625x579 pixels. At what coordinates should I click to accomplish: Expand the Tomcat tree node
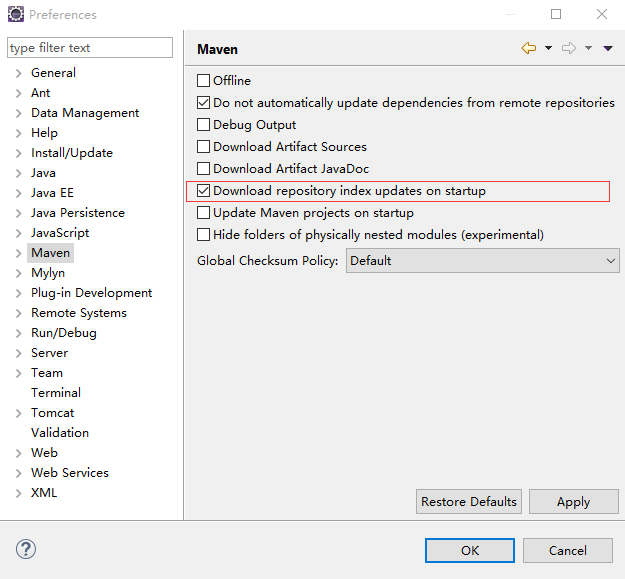point(18,413)
